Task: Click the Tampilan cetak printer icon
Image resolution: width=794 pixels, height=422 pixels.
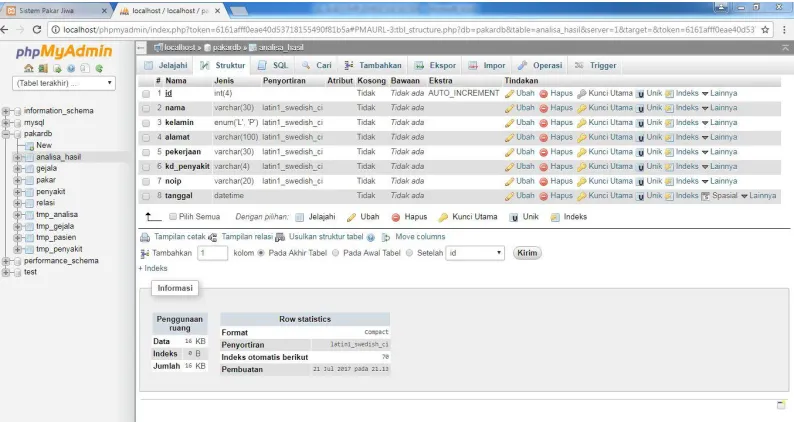Action: [145, 237]
